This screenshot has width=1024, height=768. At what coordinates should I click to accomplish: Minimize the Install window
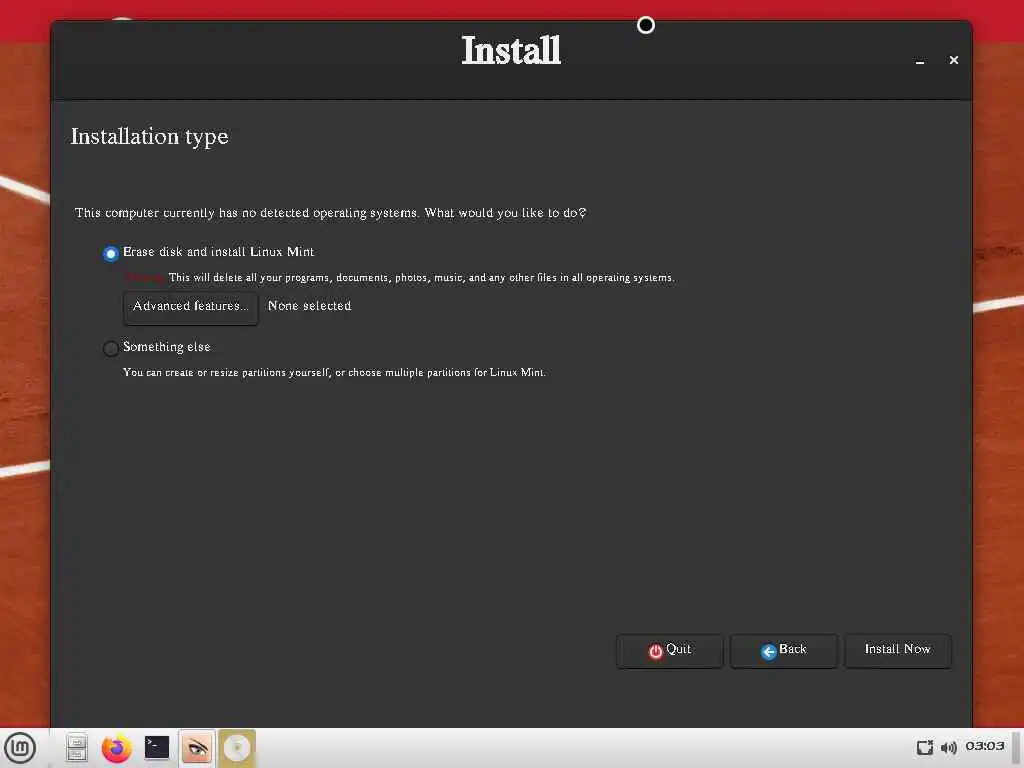point(920,61)
